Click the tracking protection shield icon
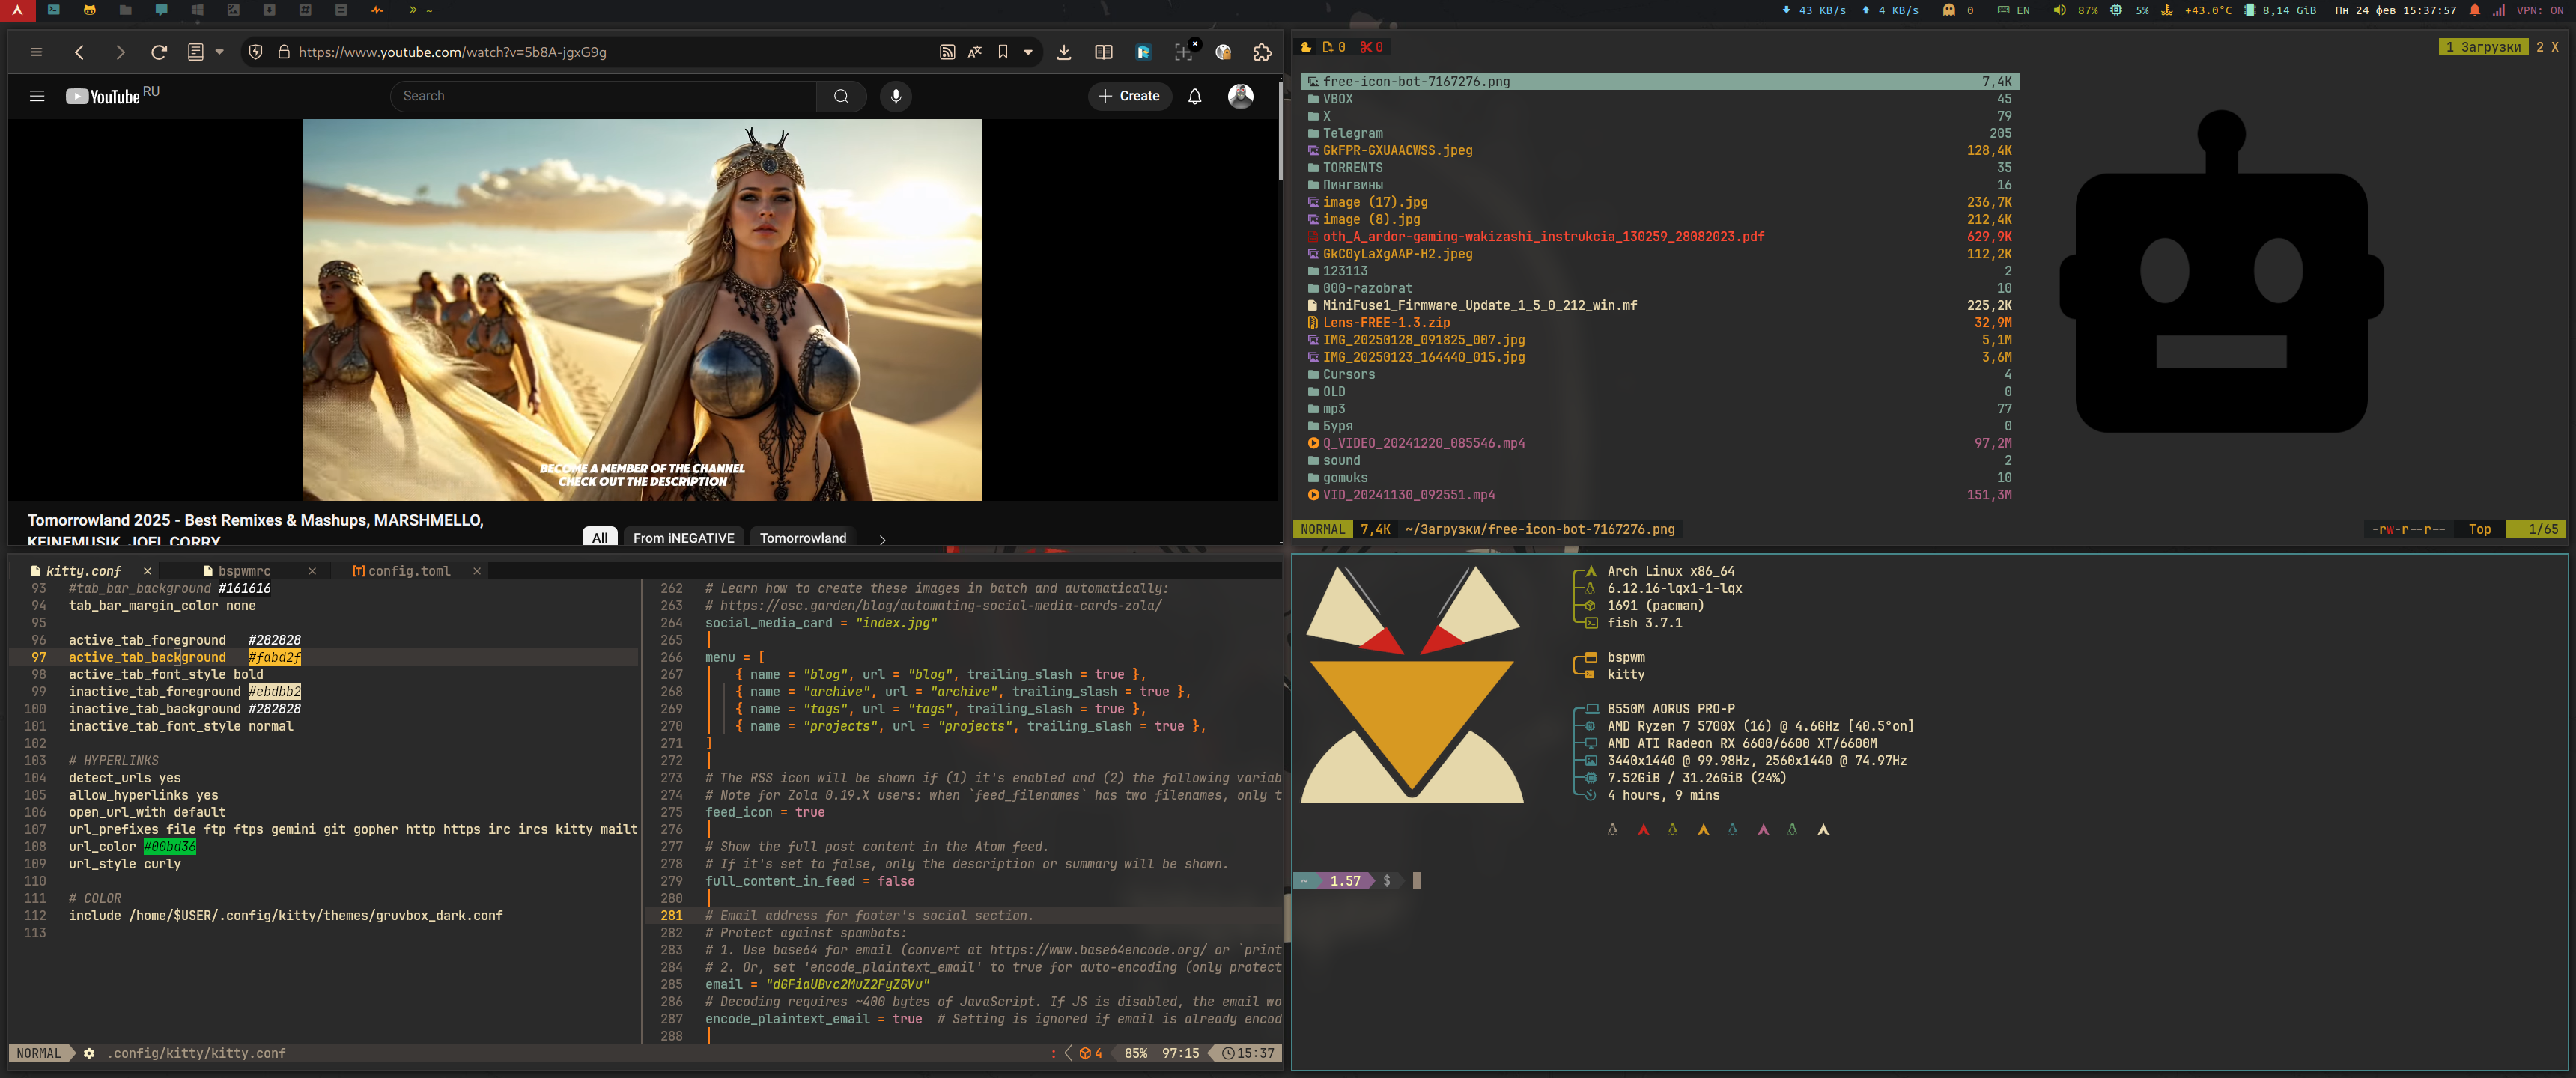Image resolution: width=2576 pixels, height=1078 pixels. click(x=256, y=52)
